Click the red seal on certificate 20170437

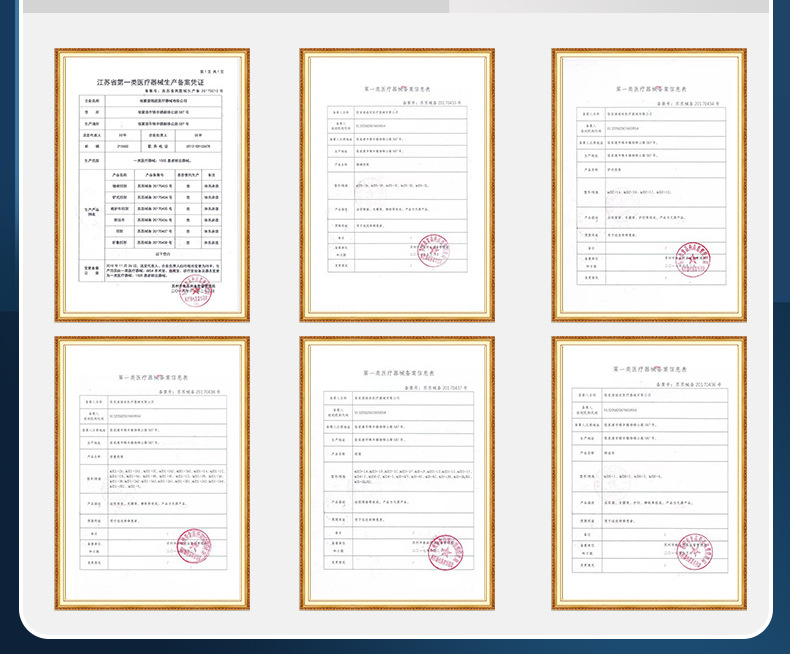(445, 553)
